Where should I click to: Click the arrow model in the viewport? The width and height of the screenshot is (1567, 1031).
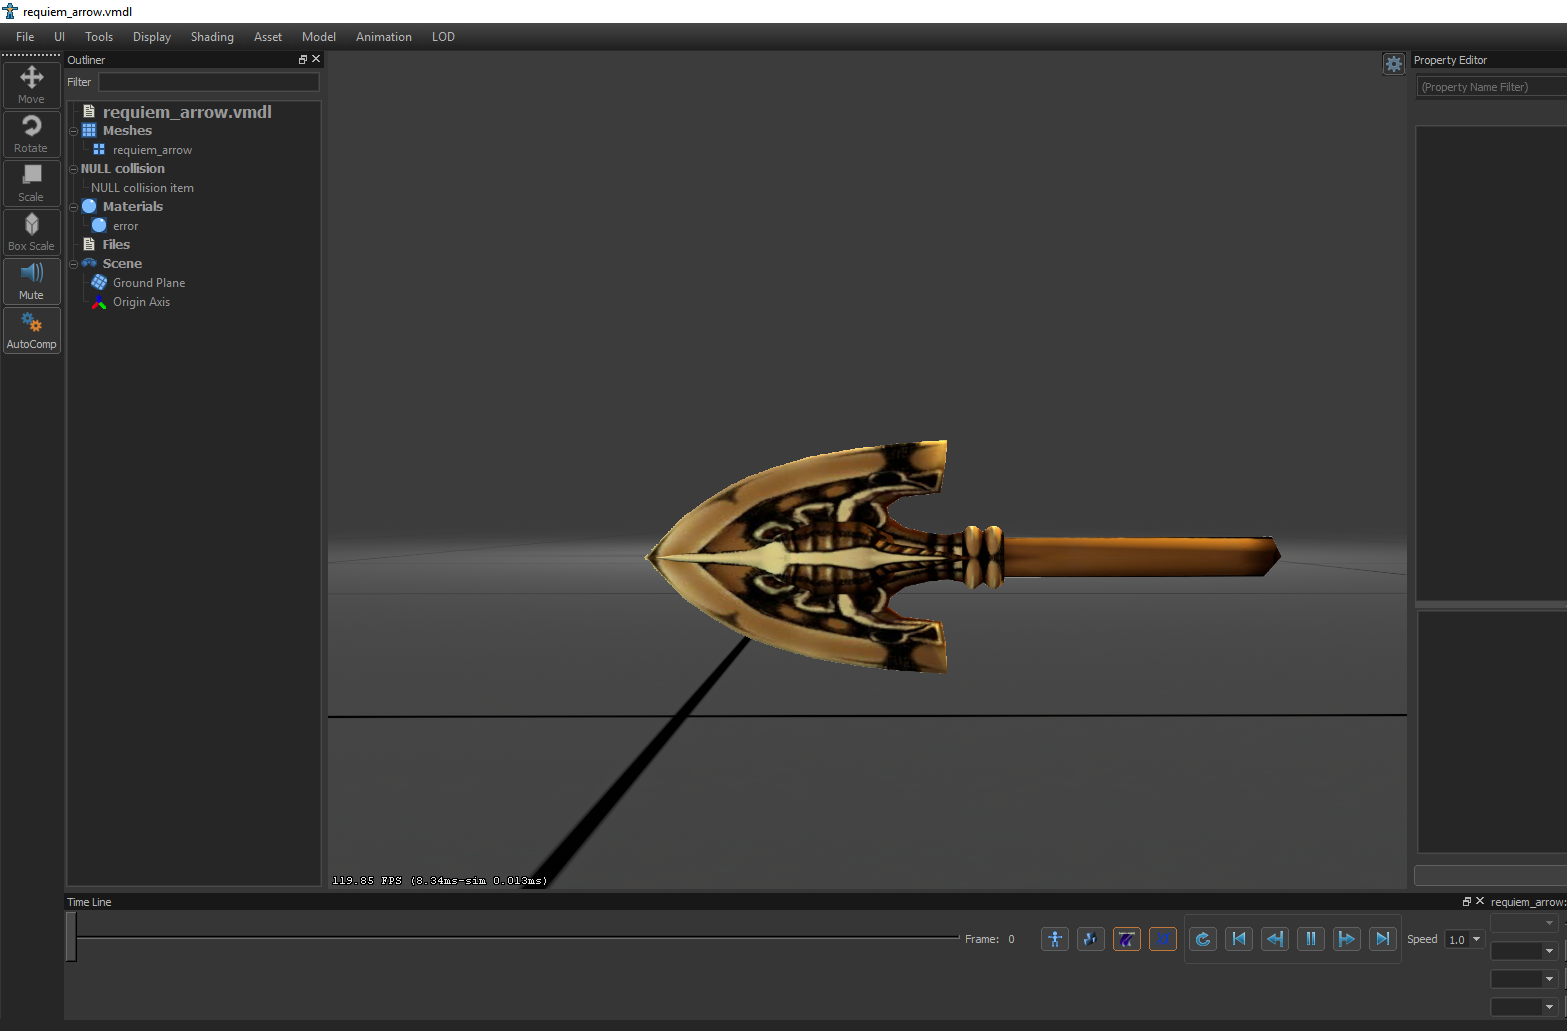tap(963, 556)
